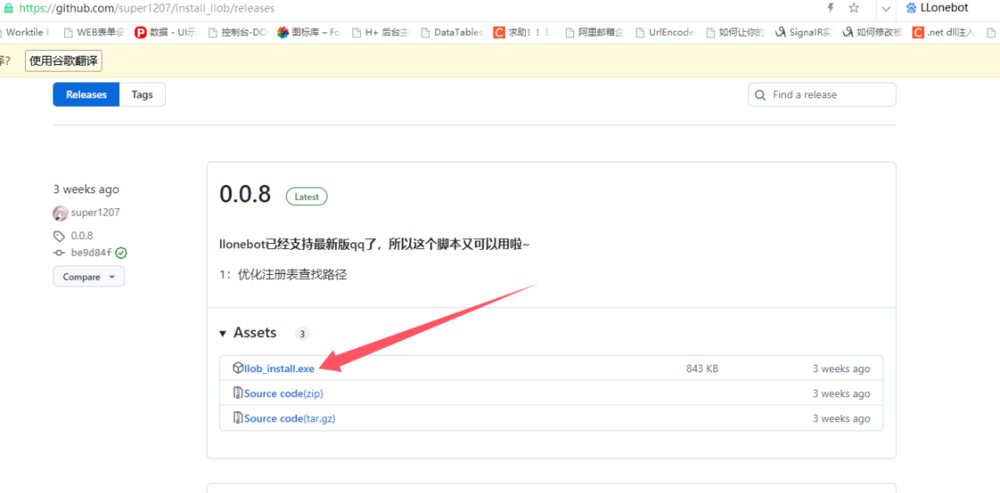This screenshot has height=493, width=1000.
Task: Click the tag icon next to 0.0.8
Action: pos(60,236)
